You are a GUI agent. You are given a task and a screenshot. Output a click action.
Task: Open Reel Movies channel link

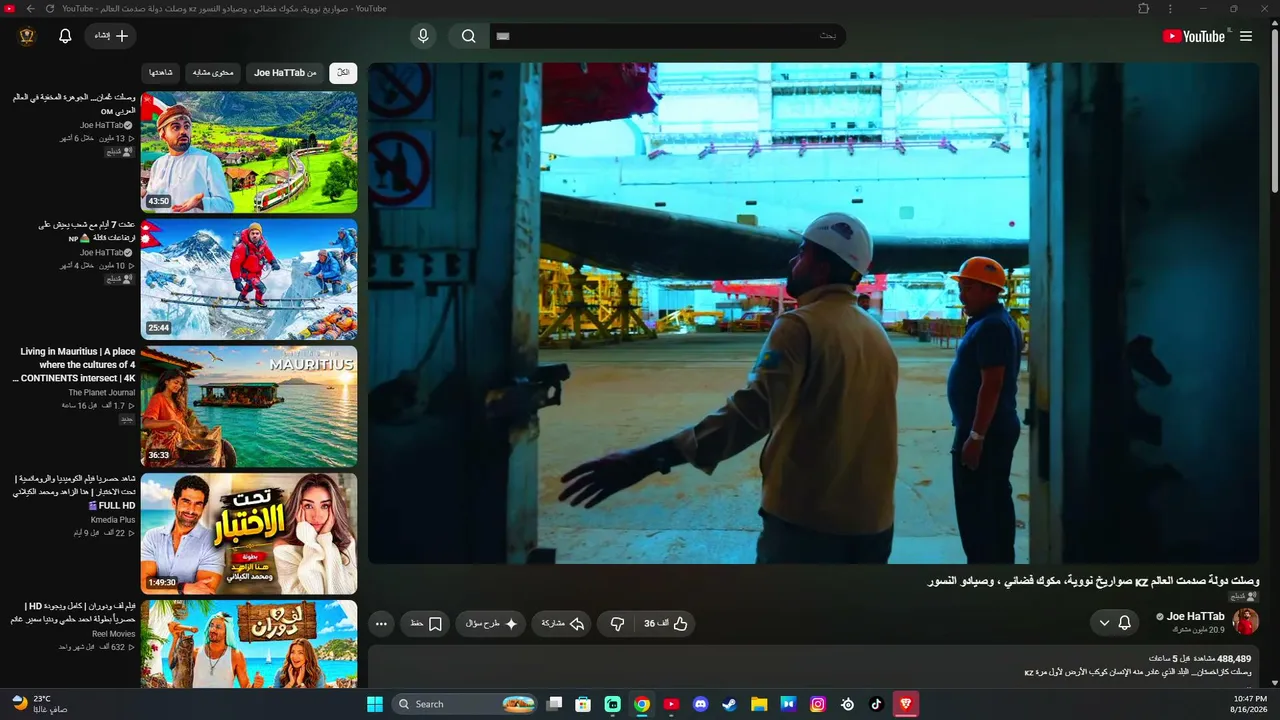[113, 634]
